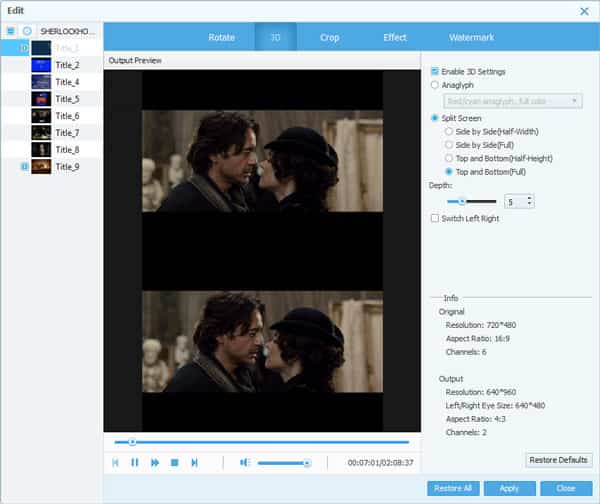Open the Rotate tab
The image size is (600, 504).
click(x=221, y=38)
